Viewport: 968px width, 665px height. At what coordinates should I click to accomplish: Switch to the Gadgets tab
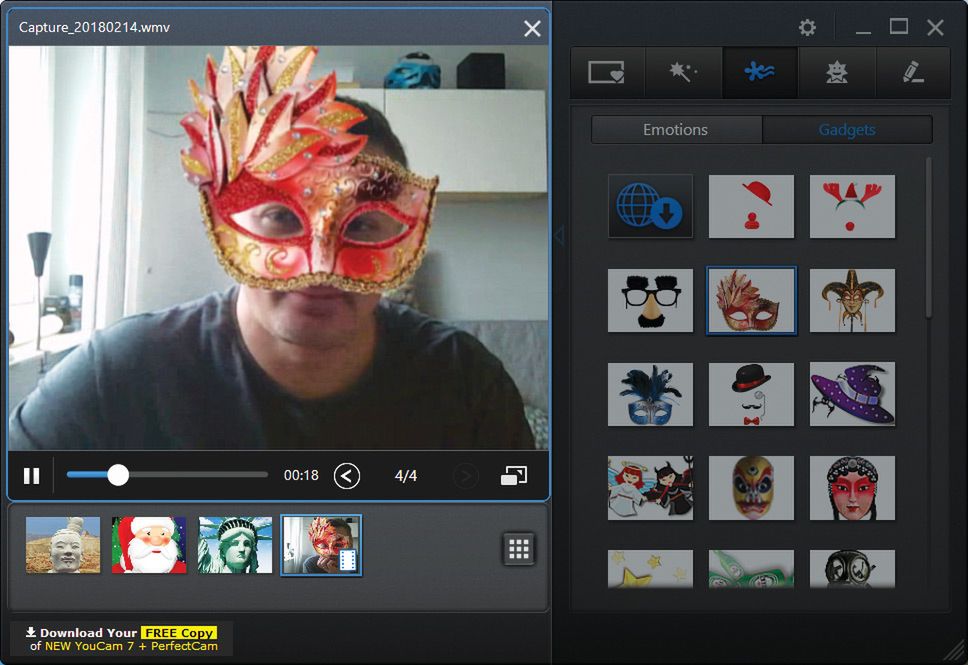[847, 130]
